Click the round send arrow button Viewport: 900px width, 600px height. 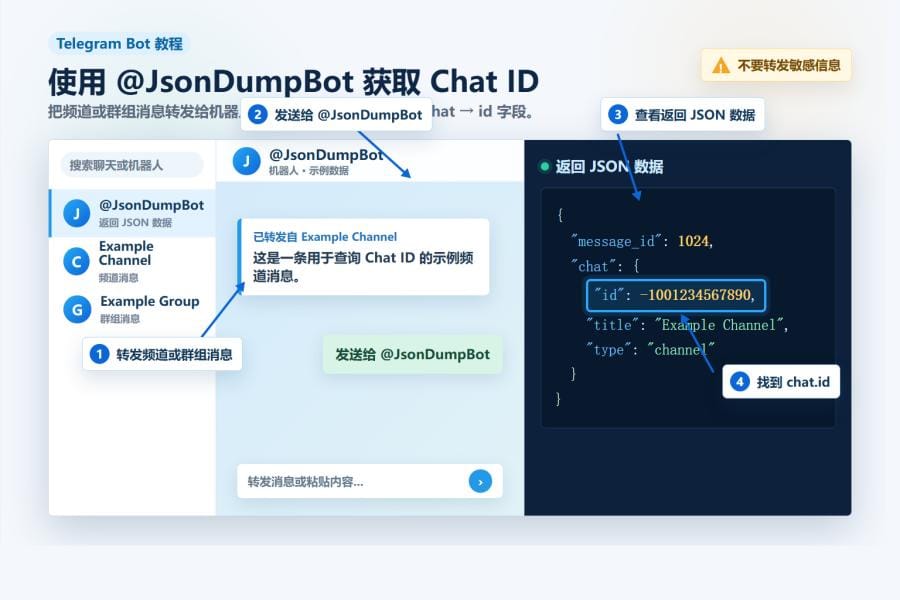point(480,481)
